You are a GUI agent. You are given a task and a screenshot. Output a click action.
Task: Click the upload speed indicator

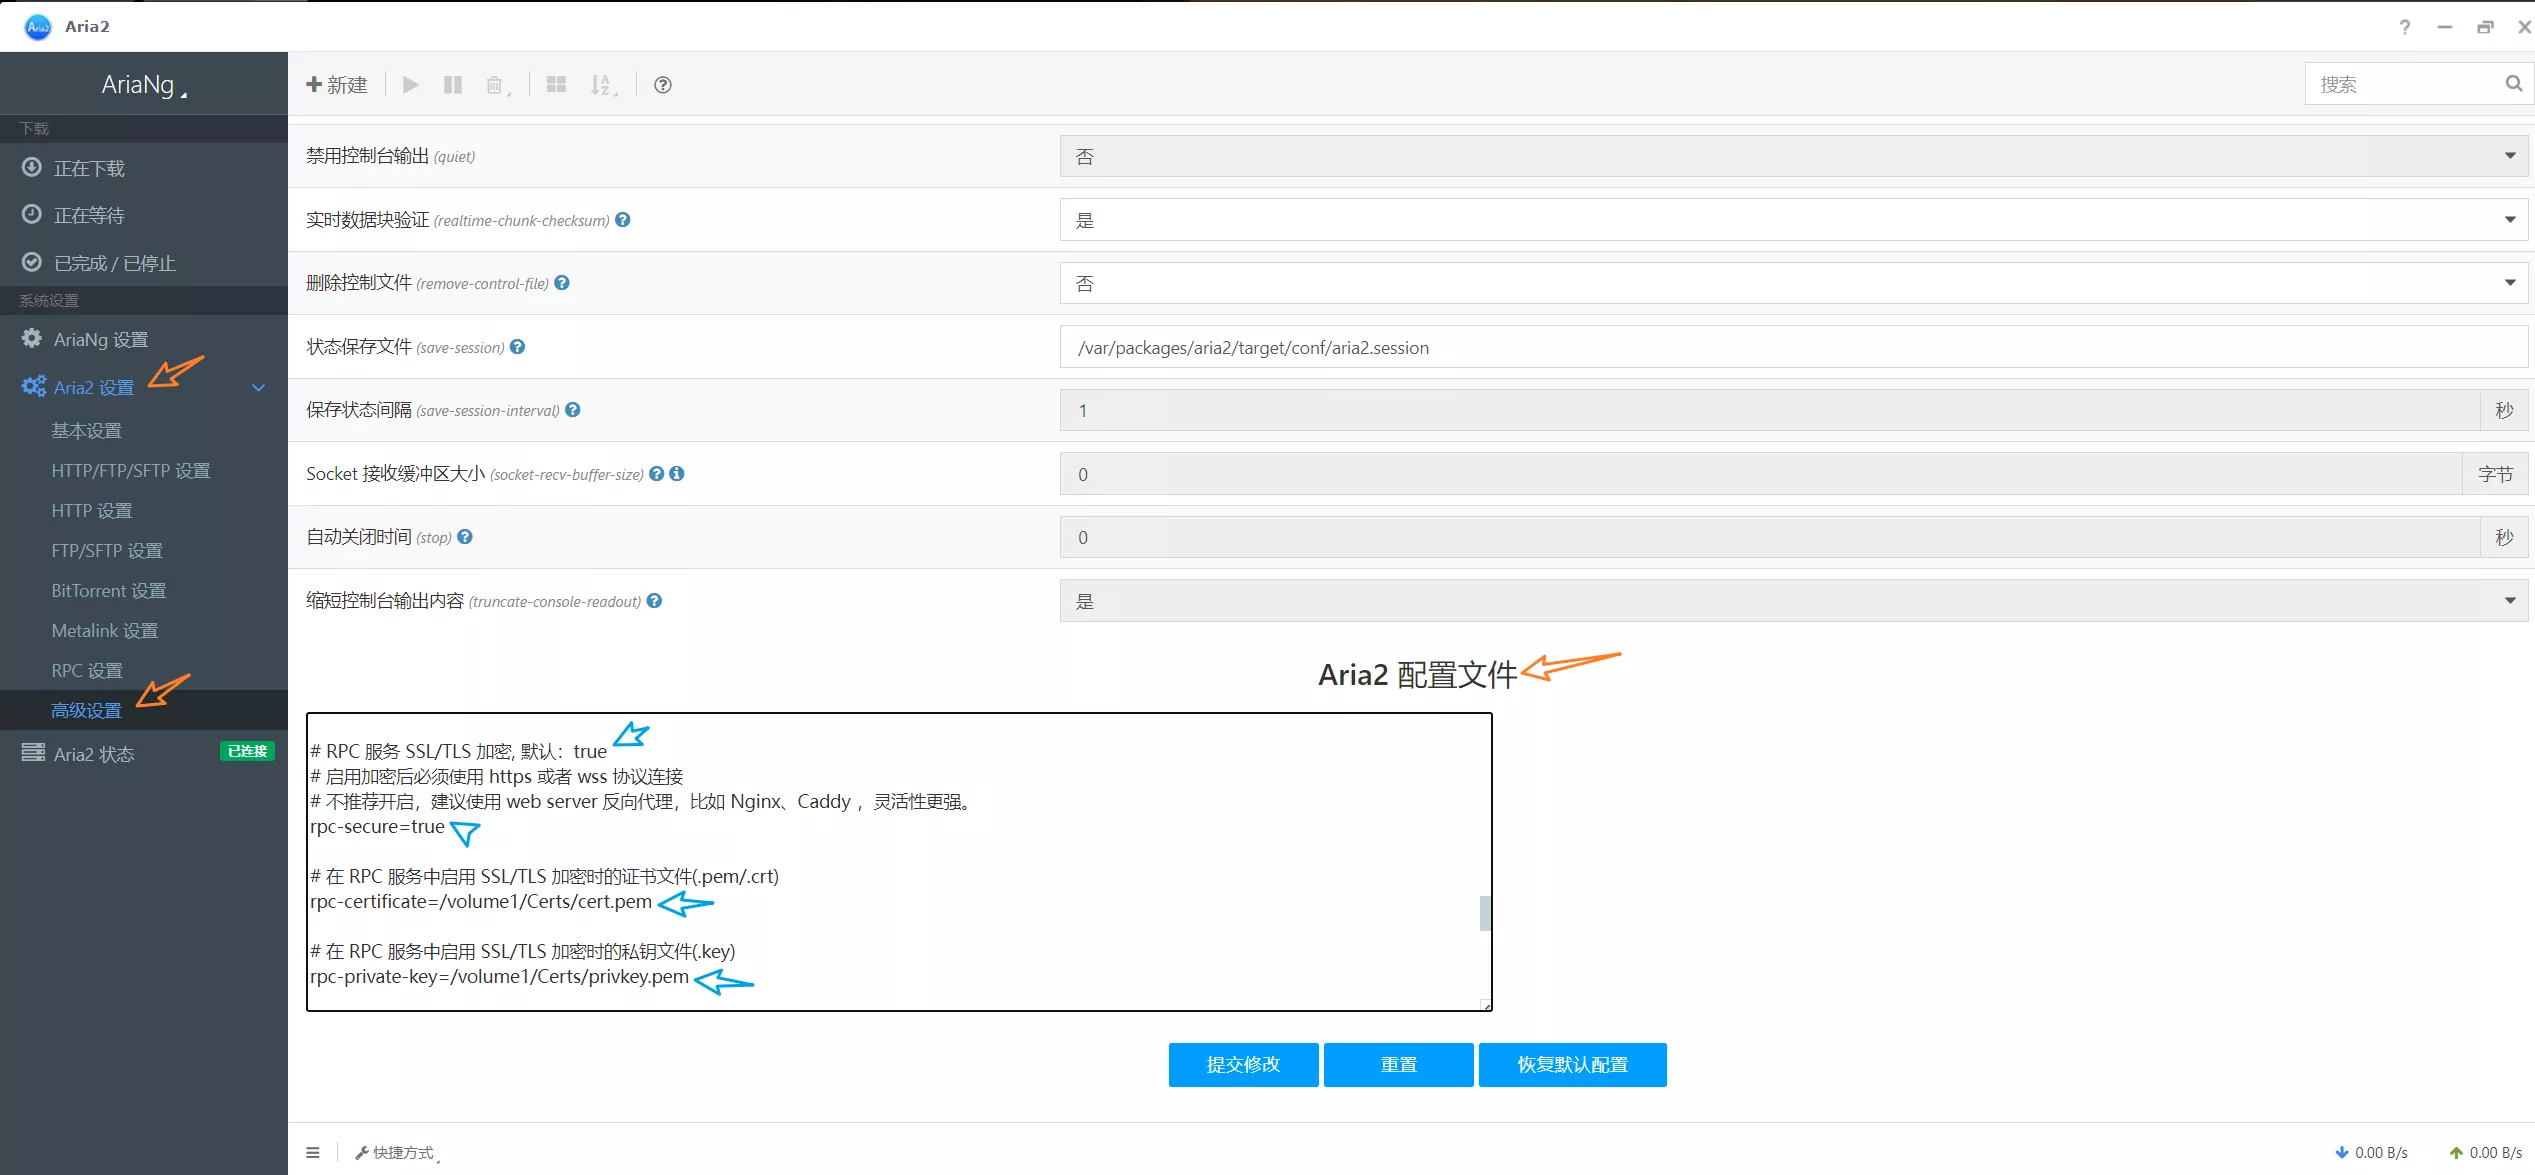[x=2486, y=1153]
